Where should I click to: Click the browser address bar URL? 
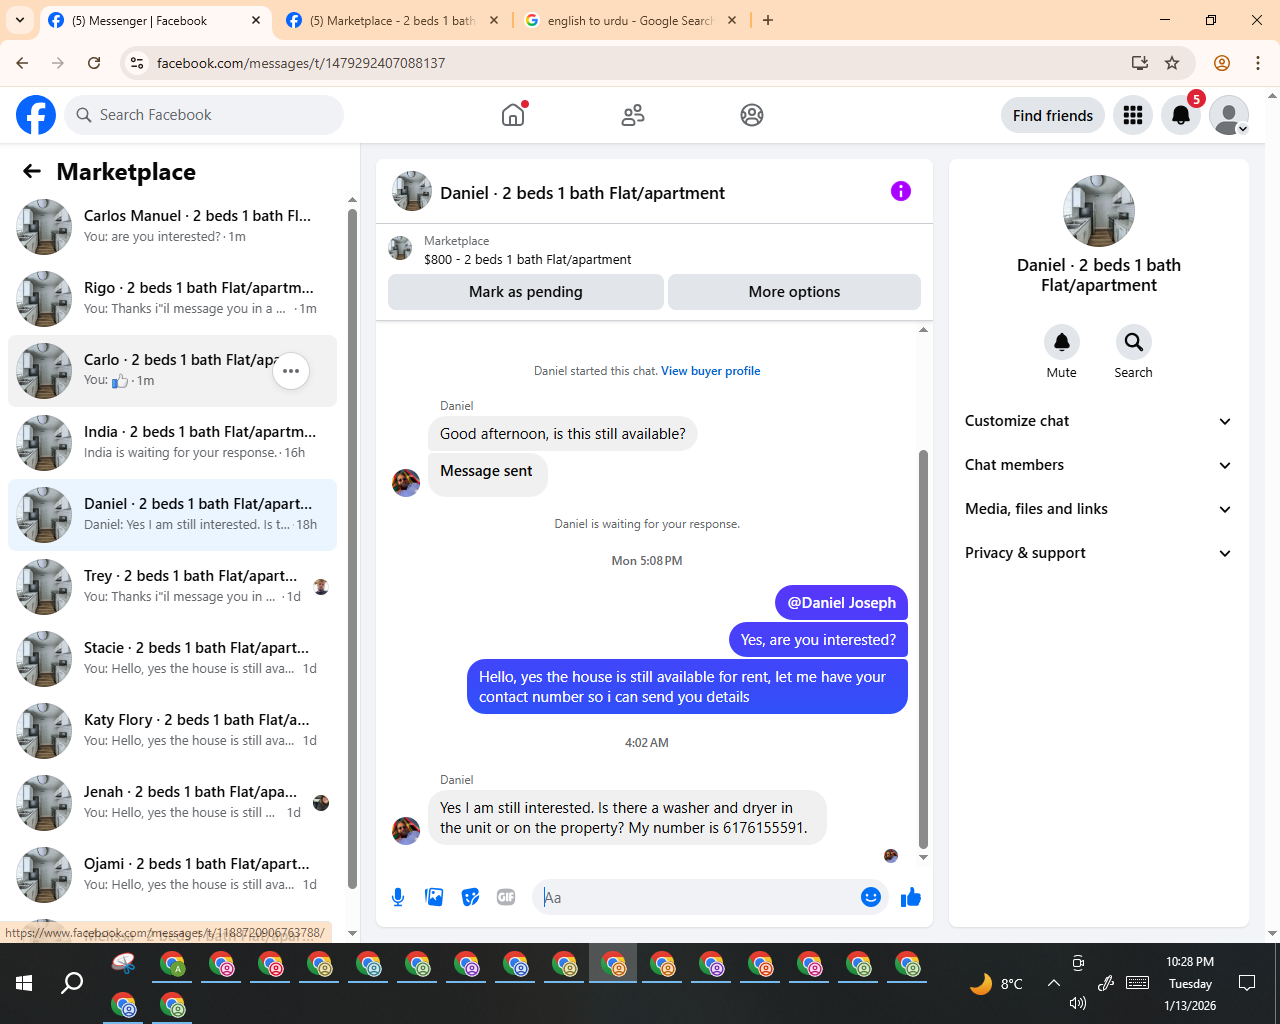[301, 63]
